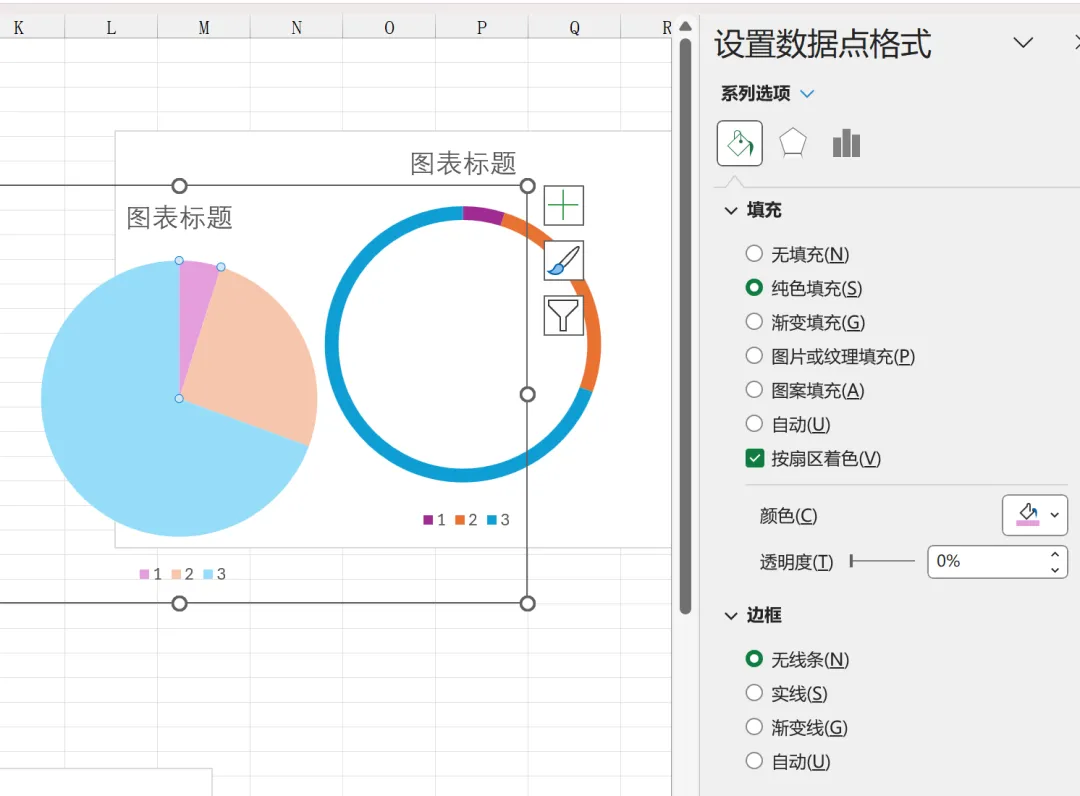Open the 系列选项 dropdown arrow

click(807, 94)
